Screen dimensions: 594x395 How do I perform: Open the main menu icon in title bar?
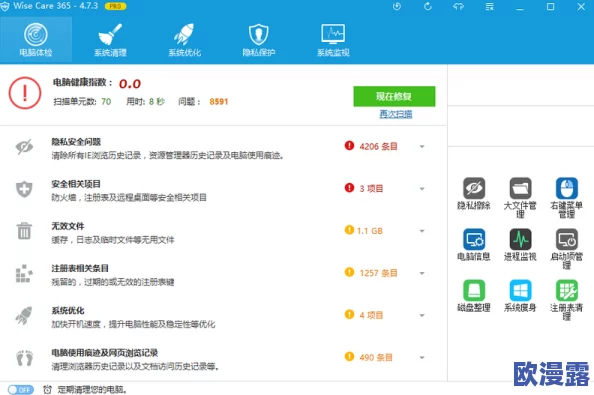tap(489, 6)
